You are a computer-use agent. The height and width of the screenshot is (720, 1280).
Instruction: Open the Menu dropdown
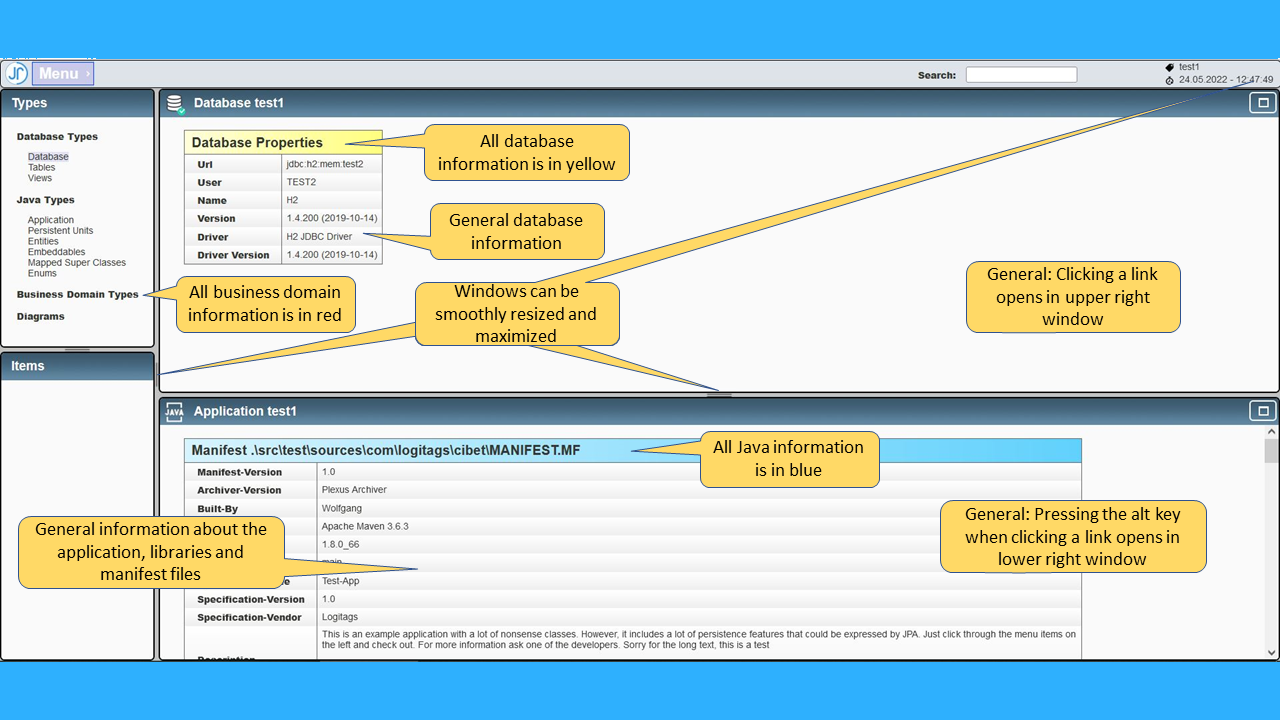pyautogui.click(x=63, y=73)
